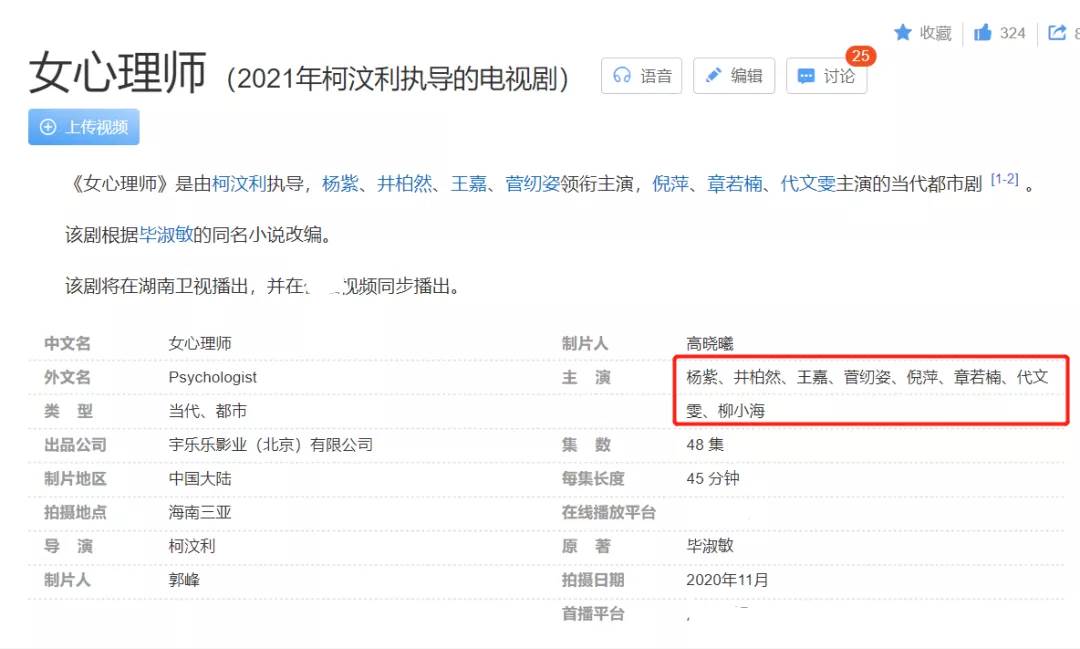The width and height of the screenshot is (1080, 649).
Task: Click the chat bubble icon in 讨论 button
Action: point(806,76)
